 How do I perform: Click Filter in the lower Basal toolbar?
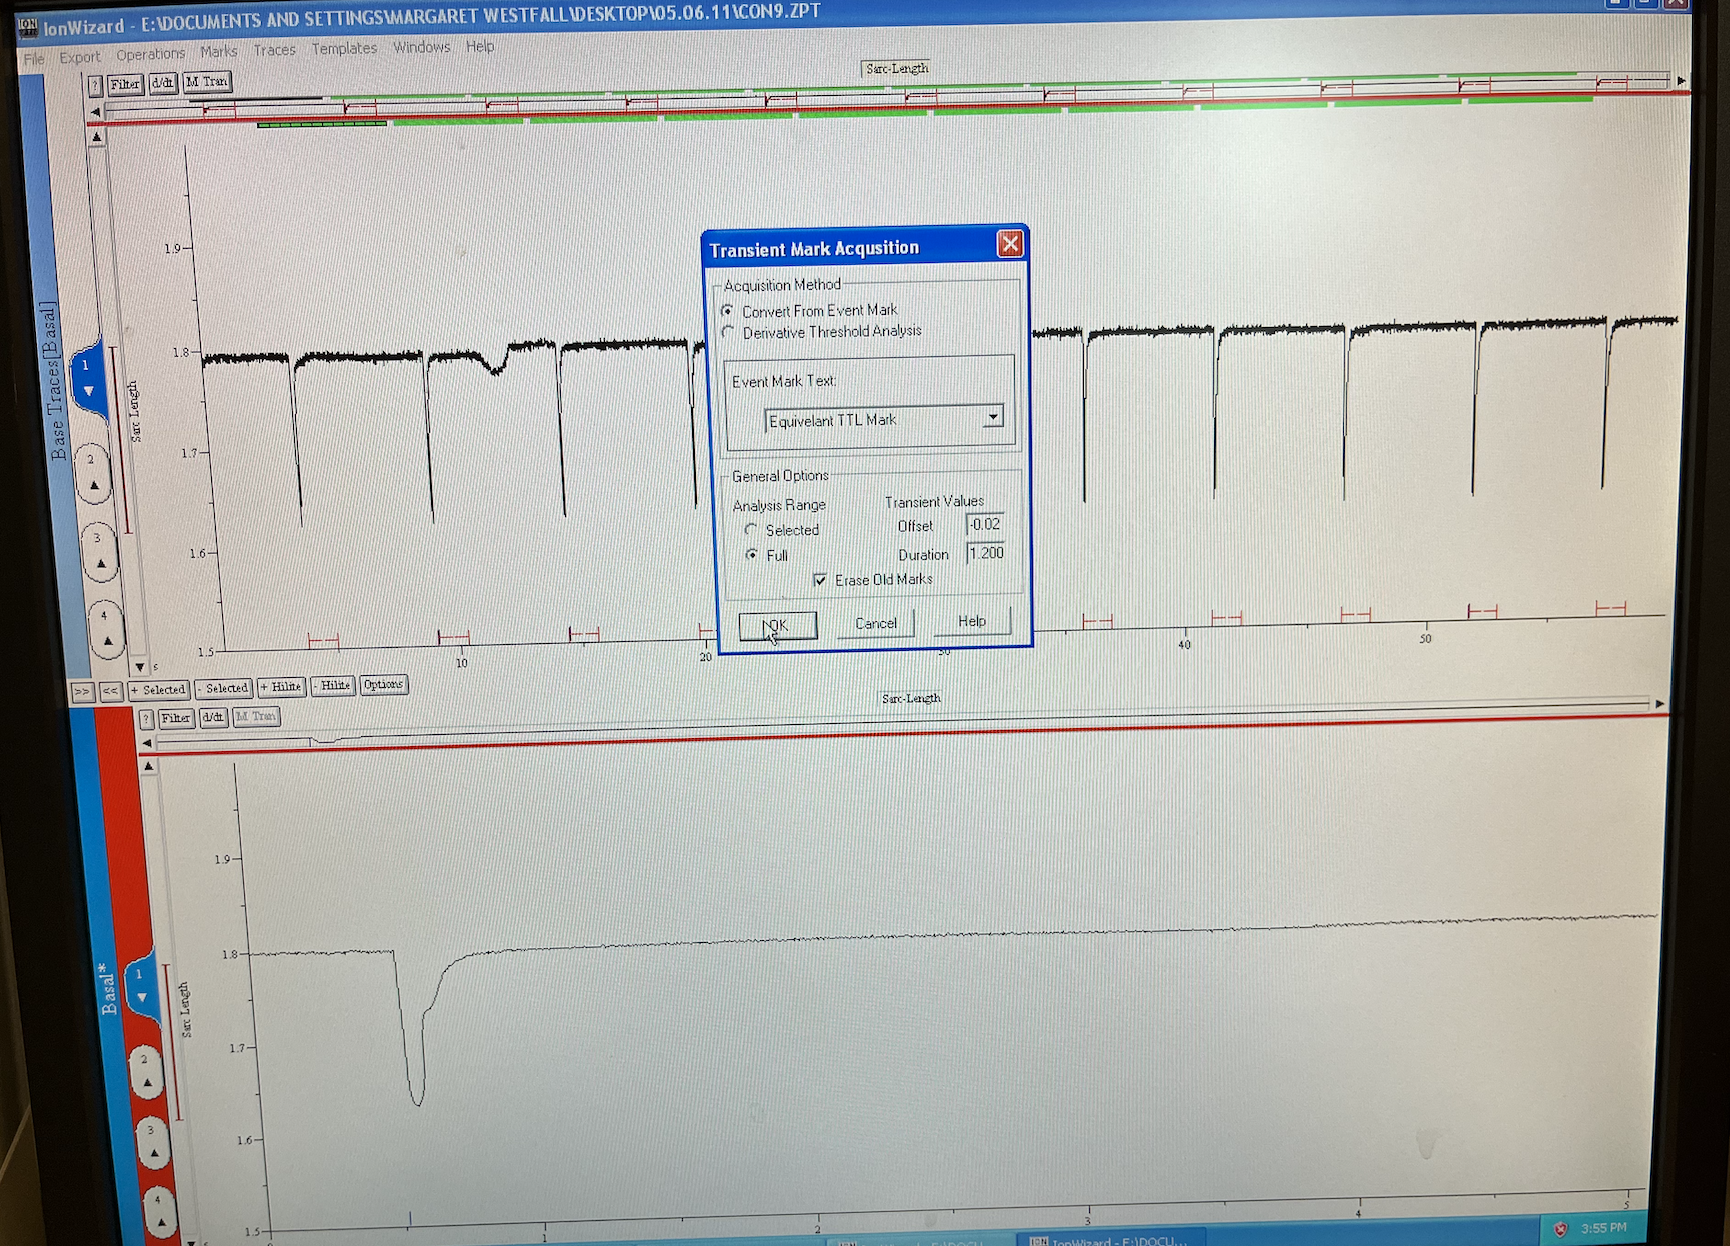[x=175, y=717]
